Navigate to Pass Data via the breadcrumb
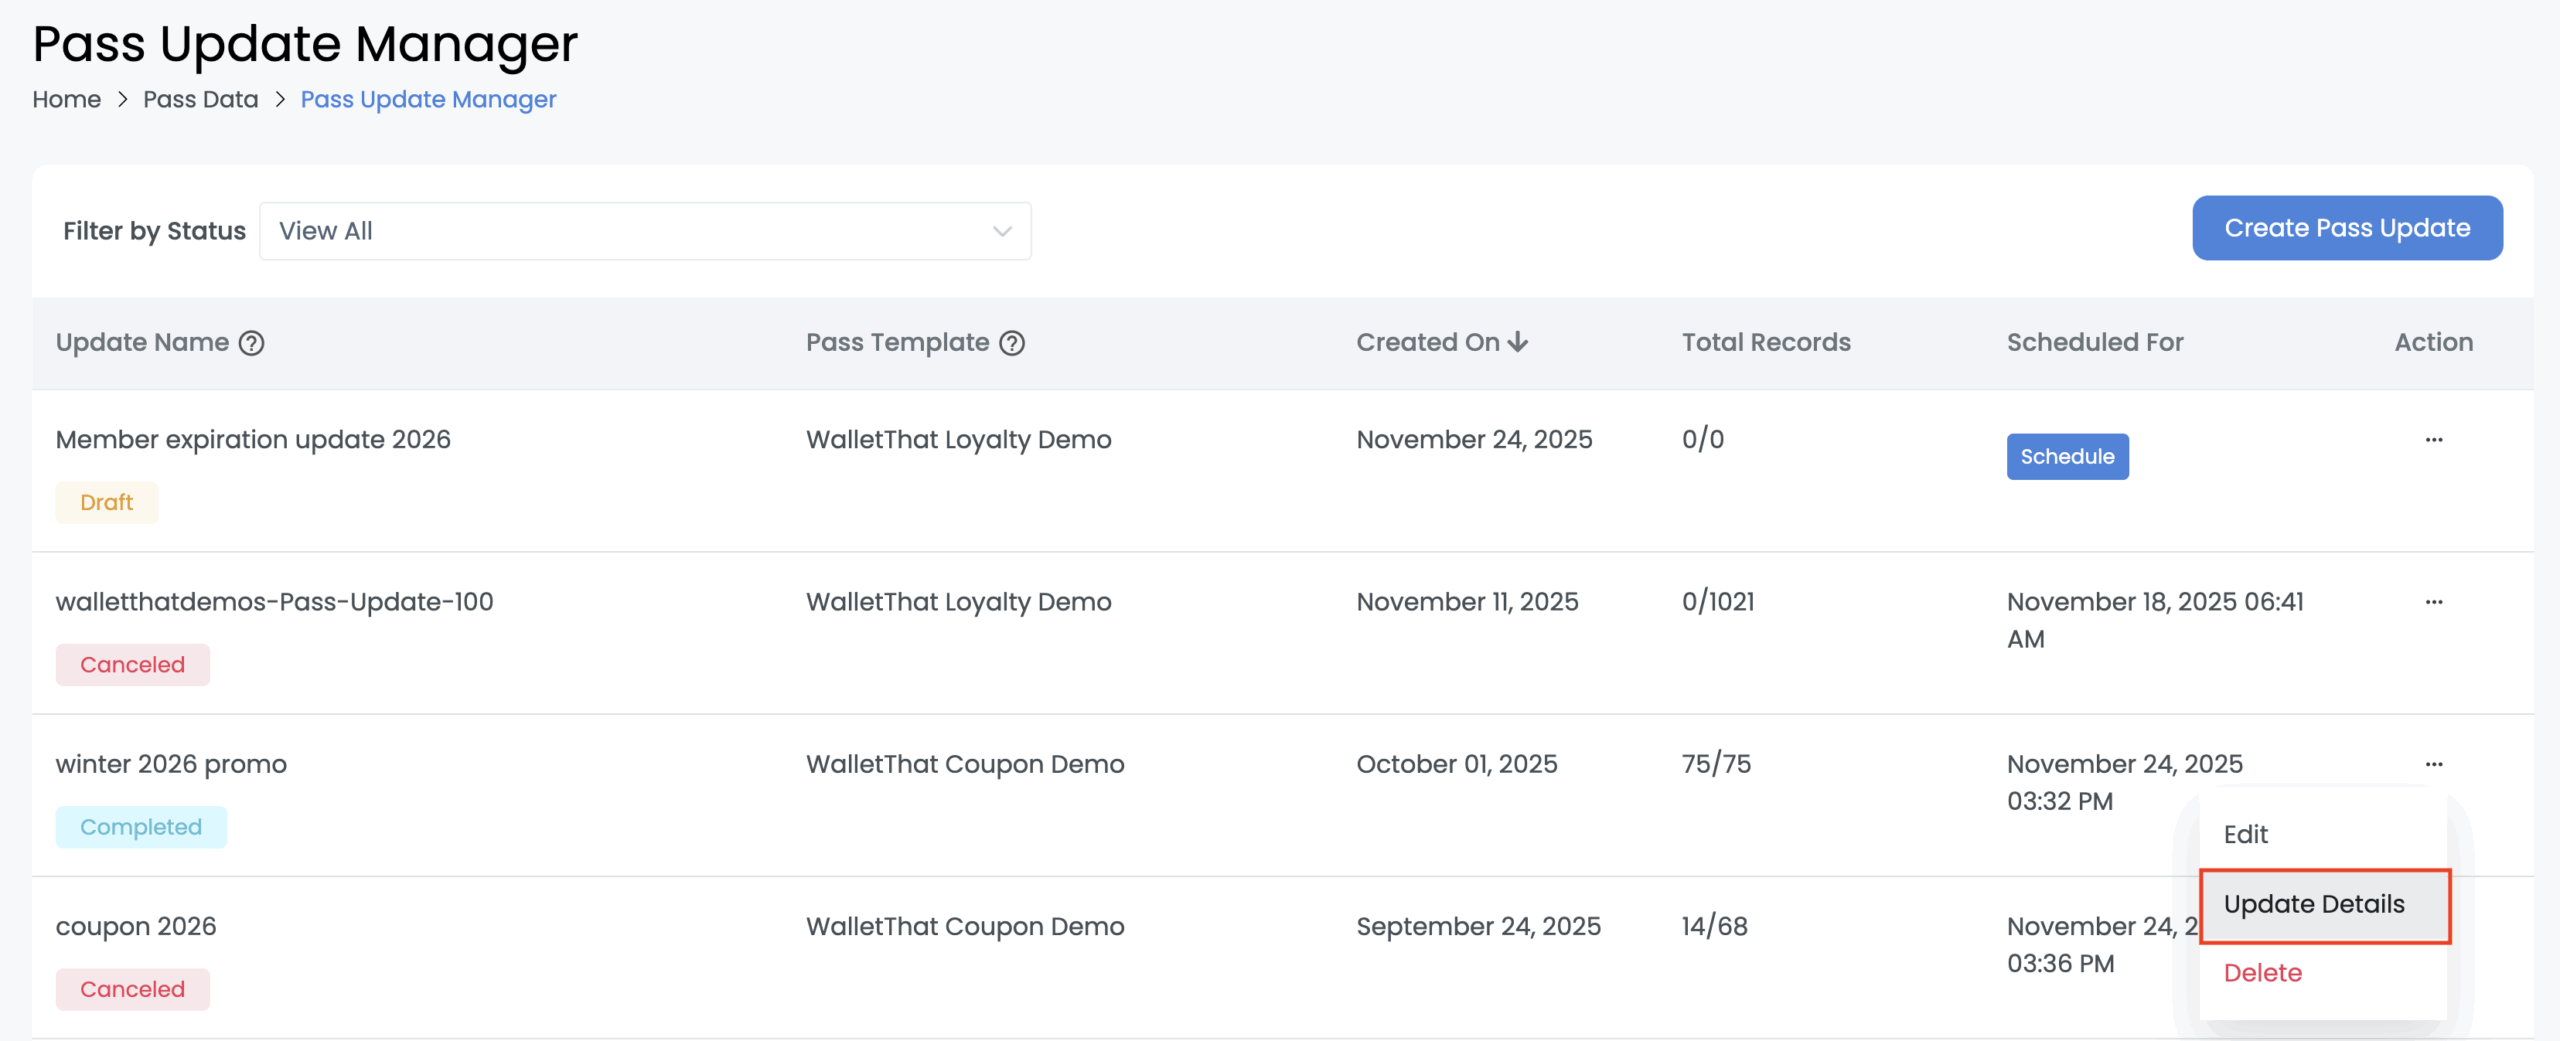The width and height of the screenshot is (2560, 1041). click(x=200, y=99)
